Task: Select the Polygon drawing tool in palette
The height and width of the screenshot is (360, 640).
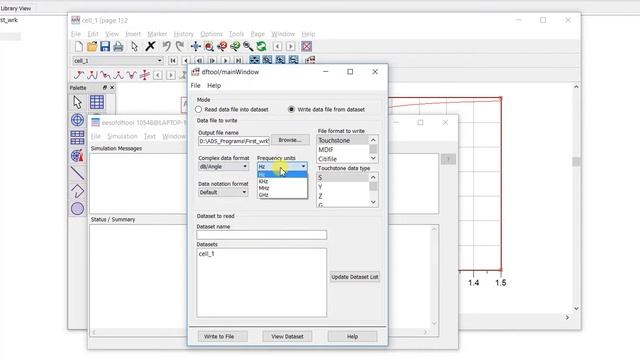Action: pyautogui.click(x=77, y=191)
